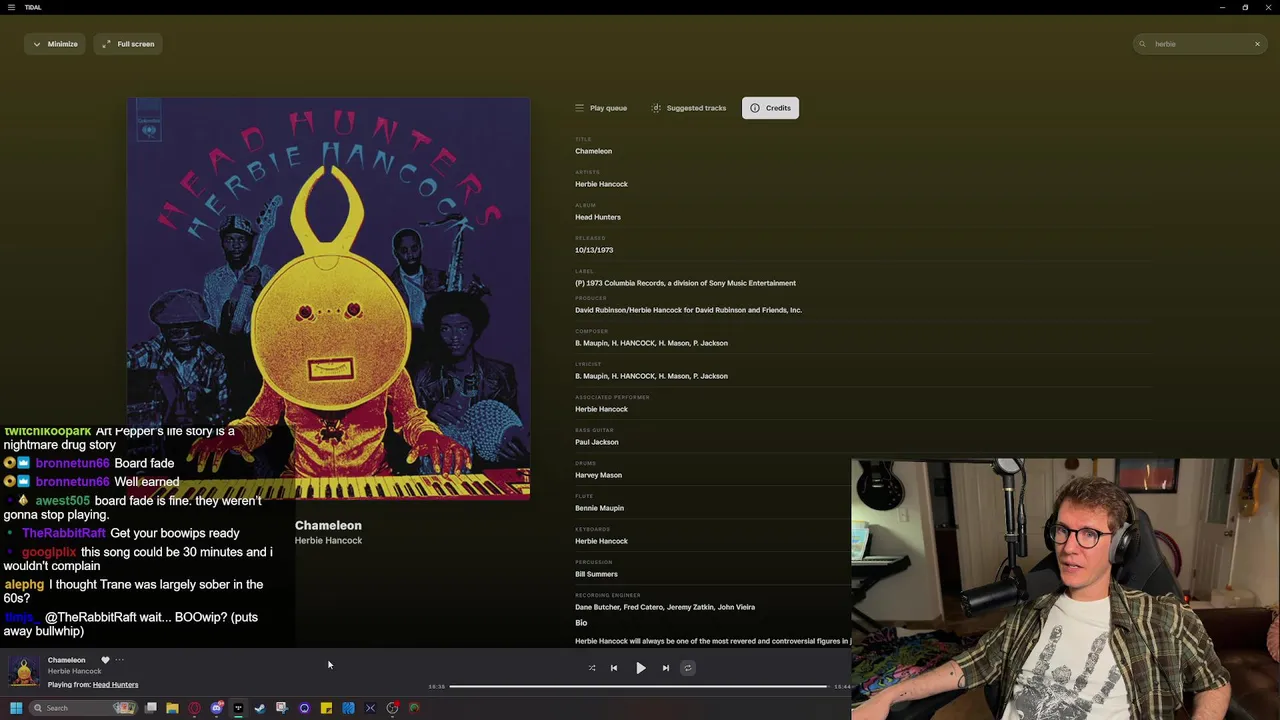Viewport: 1280px width, 720px height.
Task: Open the Suggested tracks tab
Action: pos(689,108)
